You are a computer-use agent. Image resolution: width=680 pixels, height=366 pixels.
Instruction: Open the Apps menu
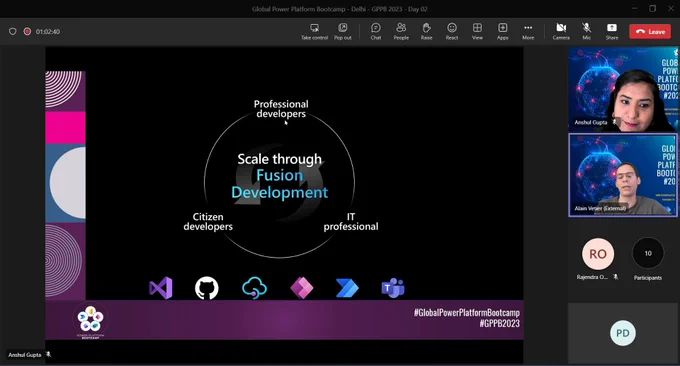point(503,32)
